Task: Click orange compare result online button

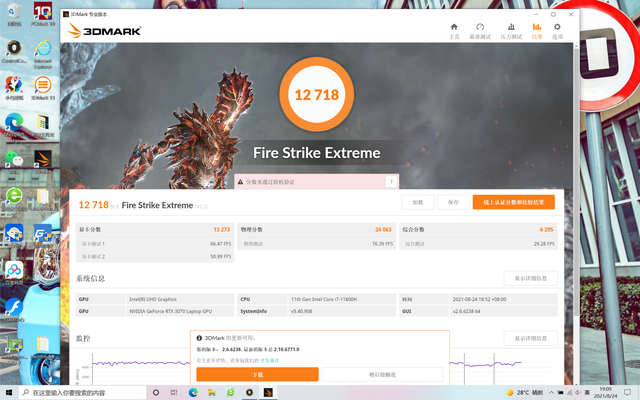Action: [x=513, y=202]
